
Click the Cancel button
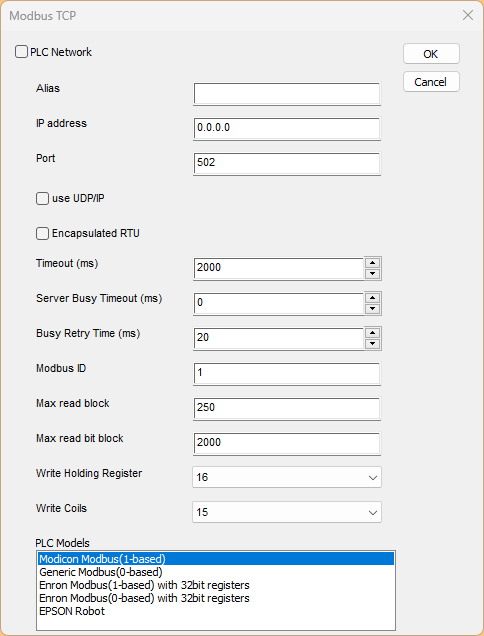431,82
